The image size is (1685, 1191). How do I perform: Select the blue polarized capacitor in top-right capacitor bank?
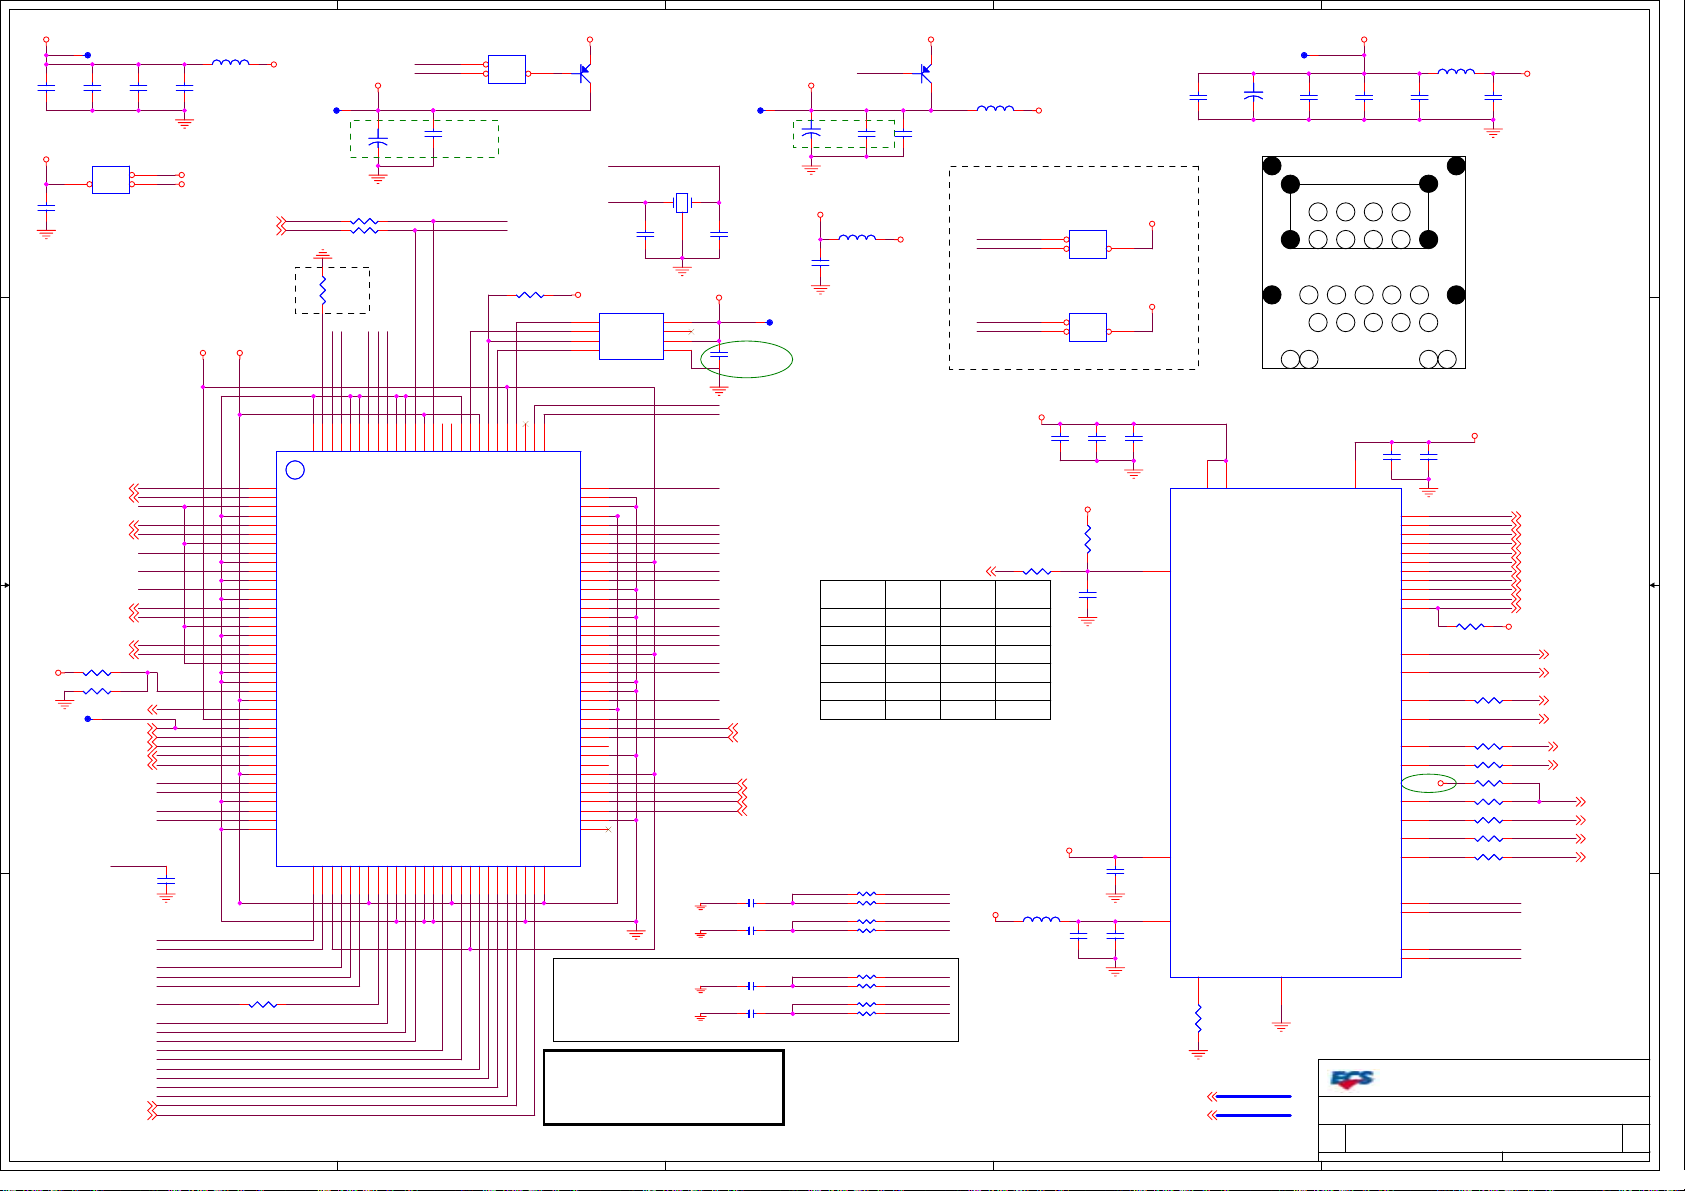[1253, 96]
